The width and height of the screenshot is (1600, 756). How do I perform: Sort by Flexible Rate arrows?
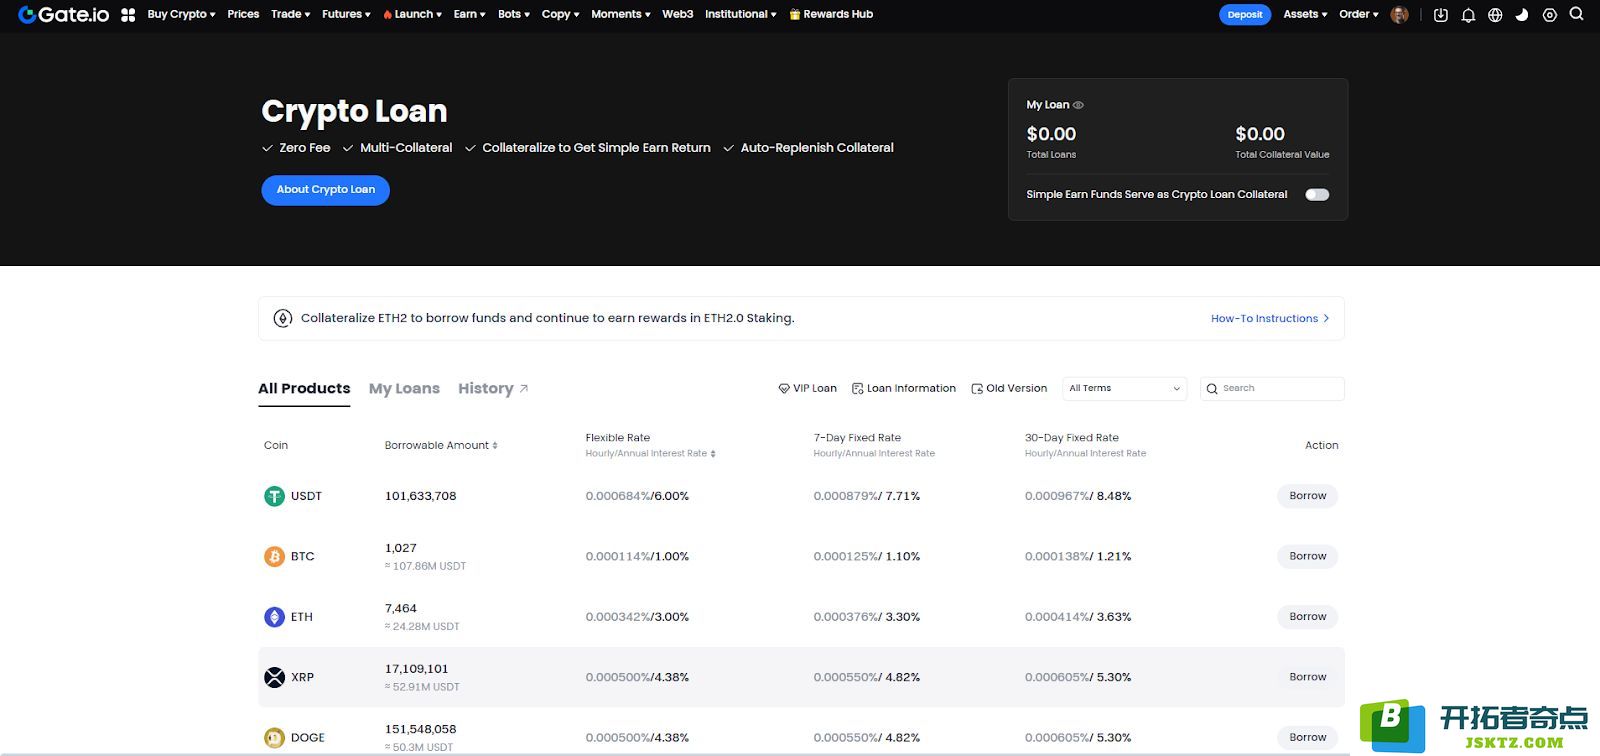pyautogui.click(x=713, y=454)
